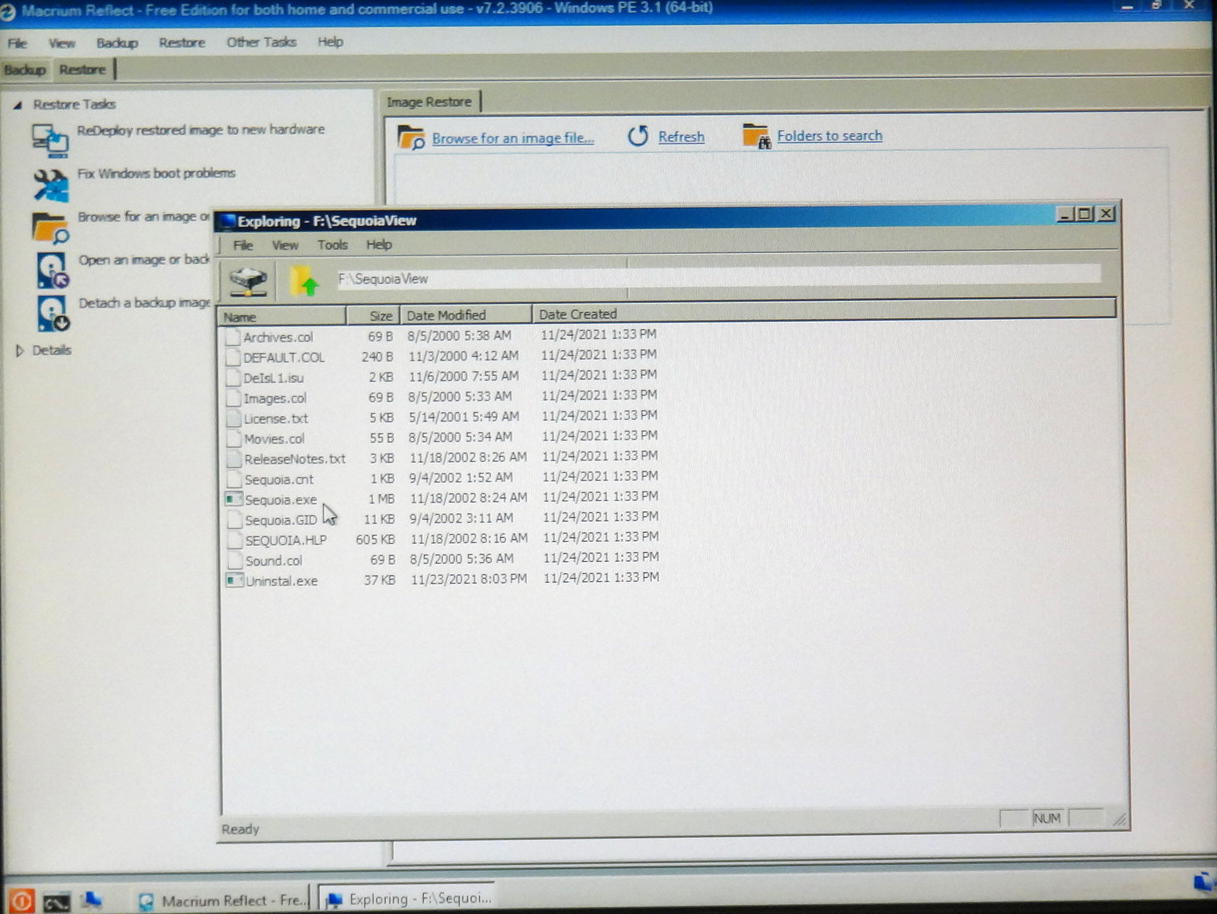The height and width of the screenshot is (914, 1217).
Task: Click ReDeploy restored image to new hardware
Action: 201,130
